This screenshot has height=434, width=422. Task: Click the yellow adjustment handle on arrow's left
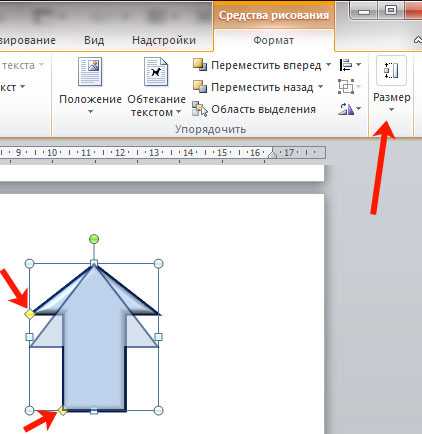click(29, 314)
